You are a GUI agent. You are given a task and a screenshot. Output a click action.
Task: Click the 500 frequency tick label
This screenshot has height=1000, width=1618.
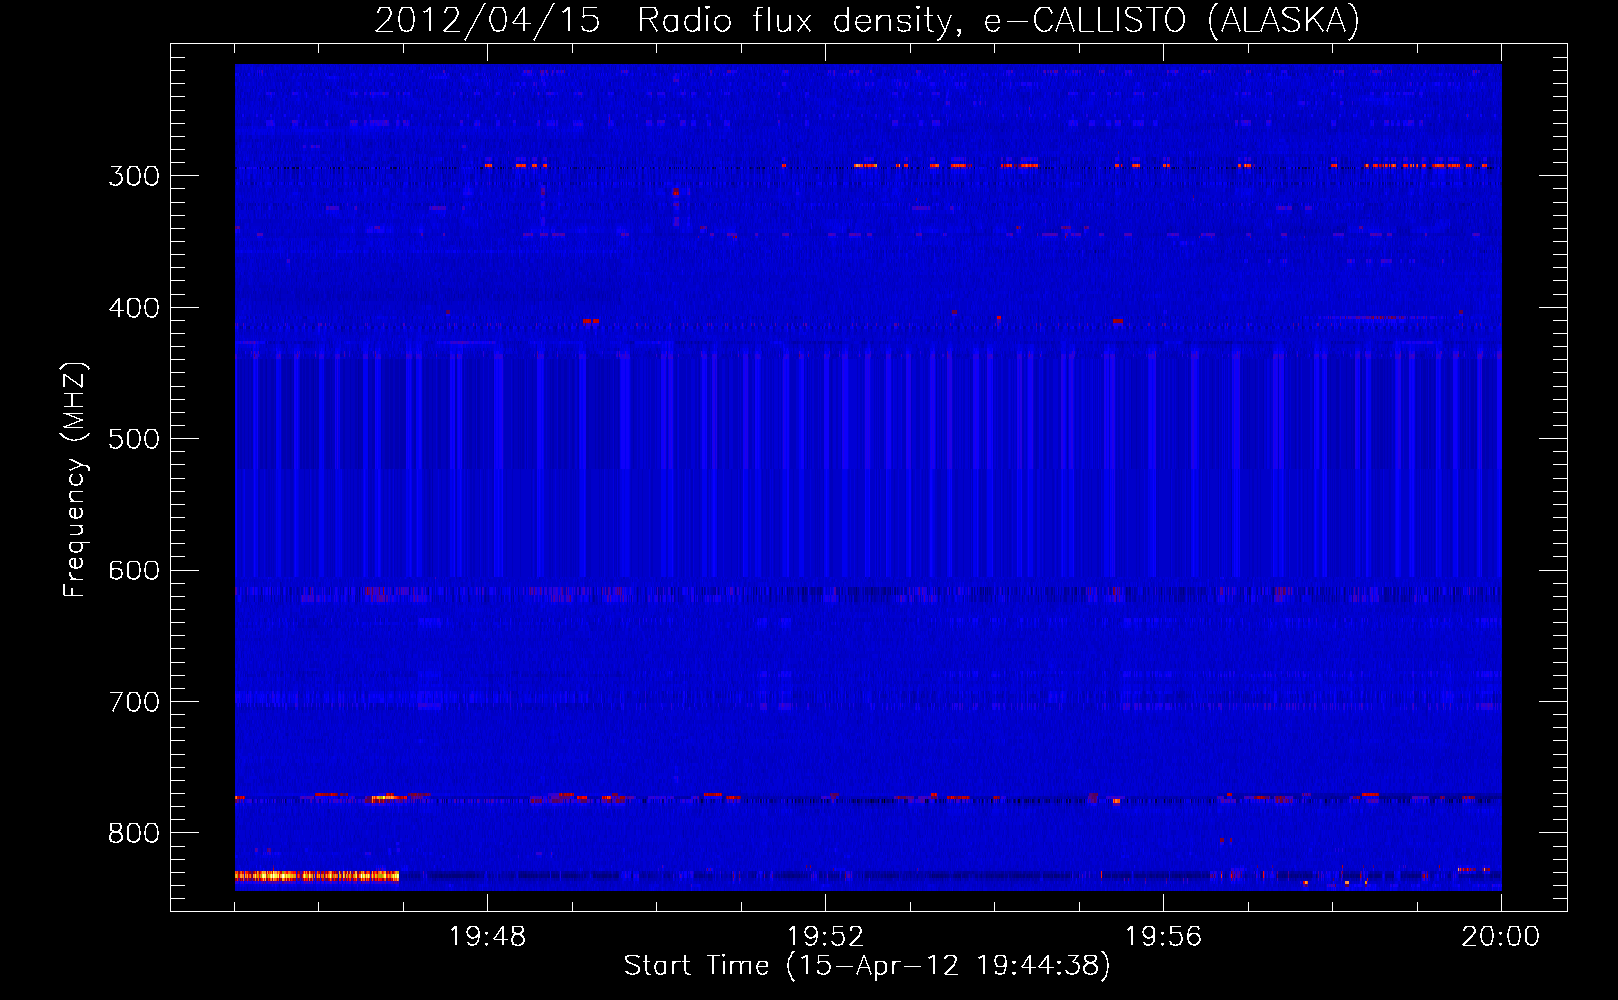tap(134, 439)
